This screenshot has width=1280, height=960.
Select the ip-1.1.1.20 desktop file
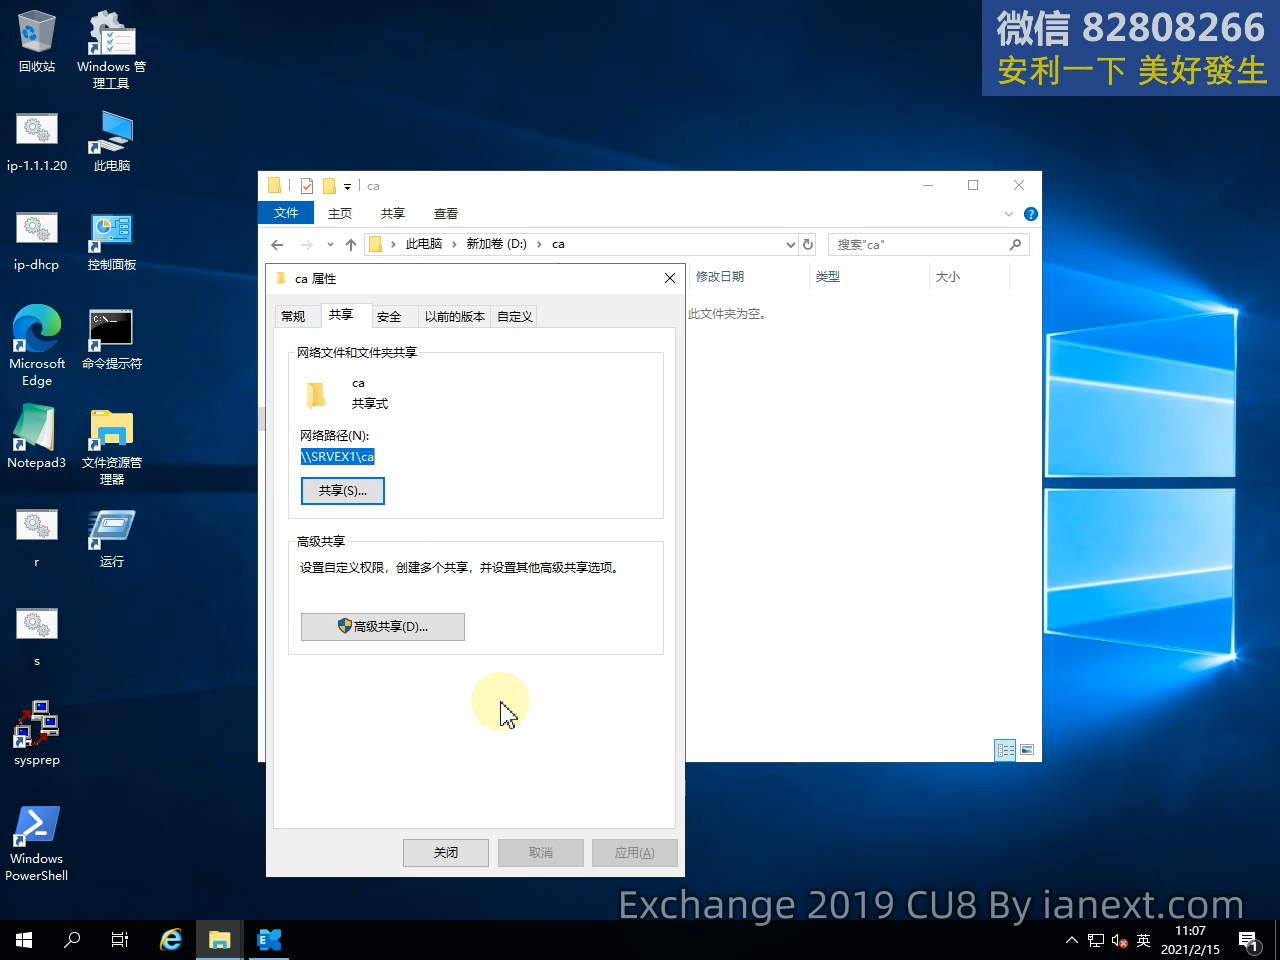click(x=37, y=141)
